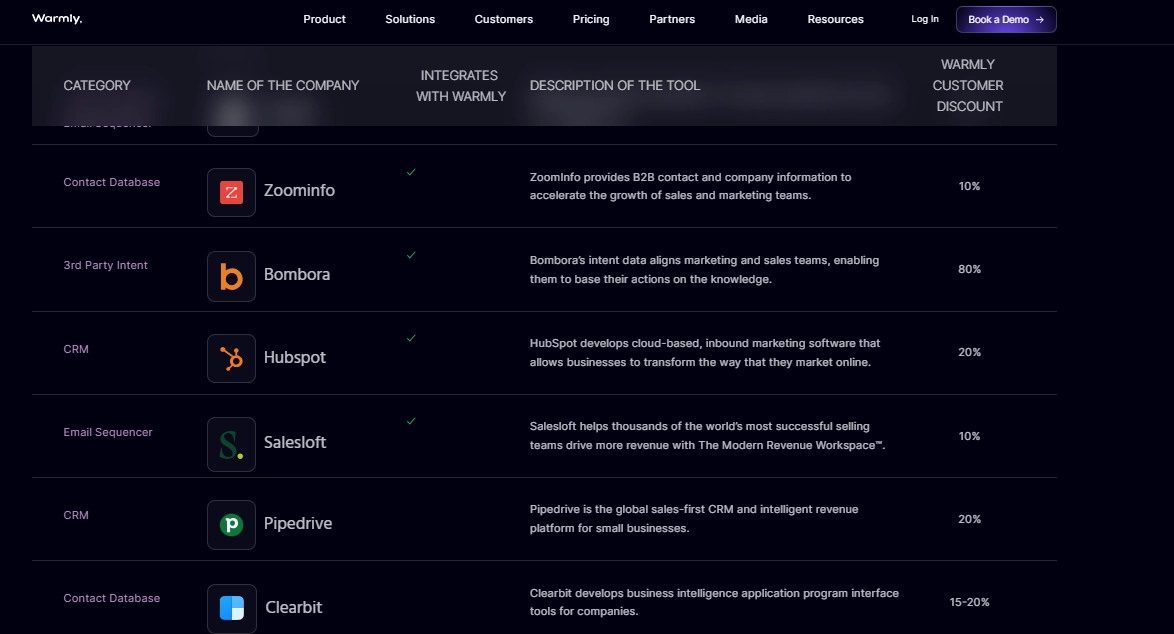Click the Bombora logo icon
This screenshot has height=634, width=1174.
click(x=231, y=276)
